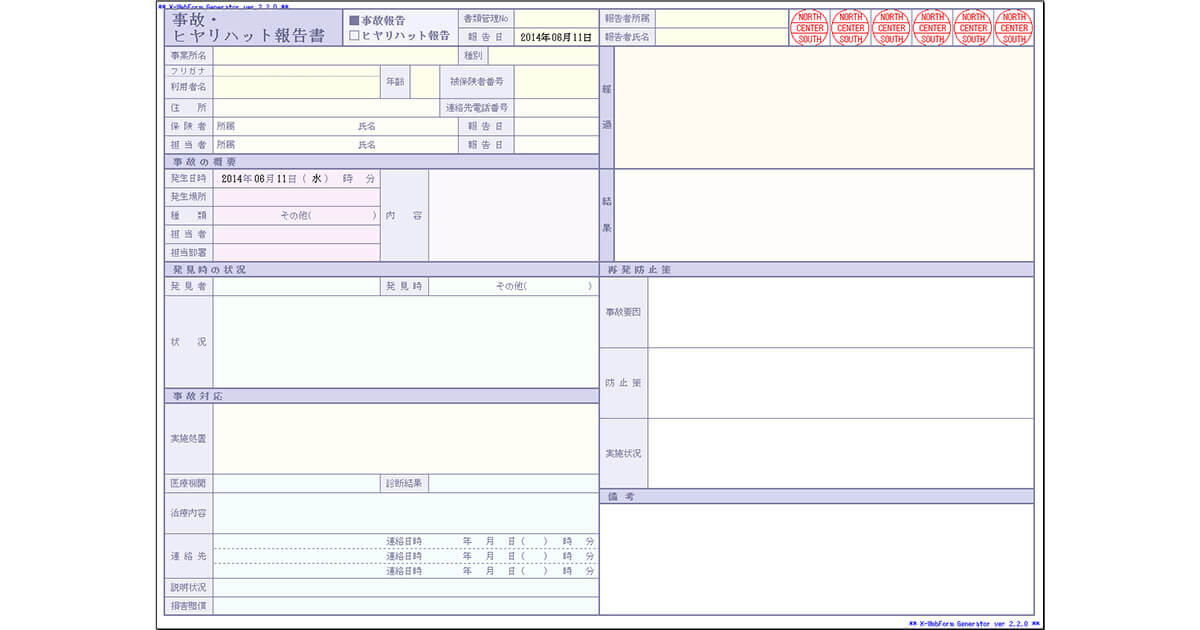Image resolution: width=1200 pixels, height=630 pixels.
Task: Focus the 事故要因 text box
Action: click(x=840, y=312)
